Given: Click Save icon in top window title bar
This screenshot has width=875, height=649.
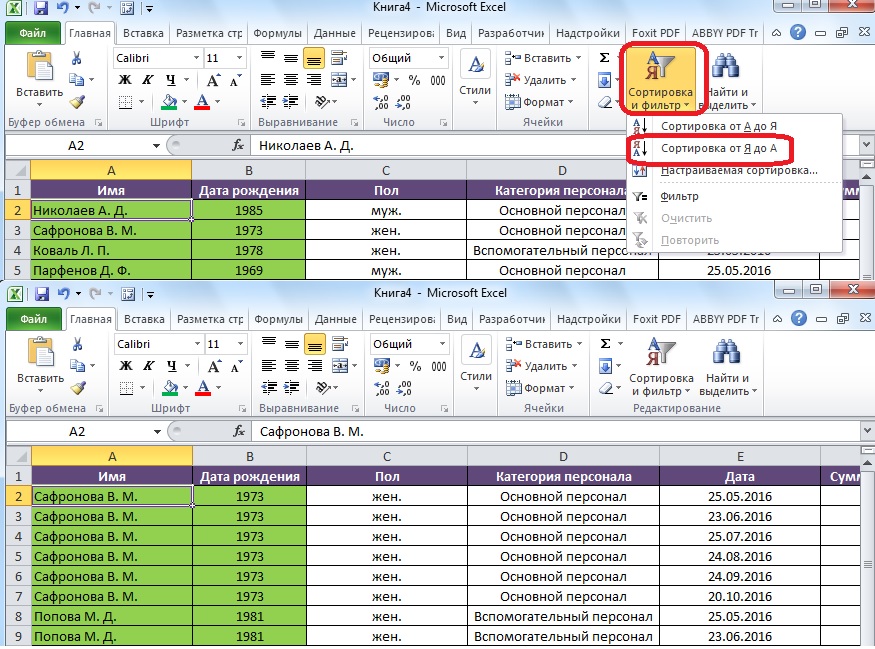Looking at the screenshot, I should point(40,8).
